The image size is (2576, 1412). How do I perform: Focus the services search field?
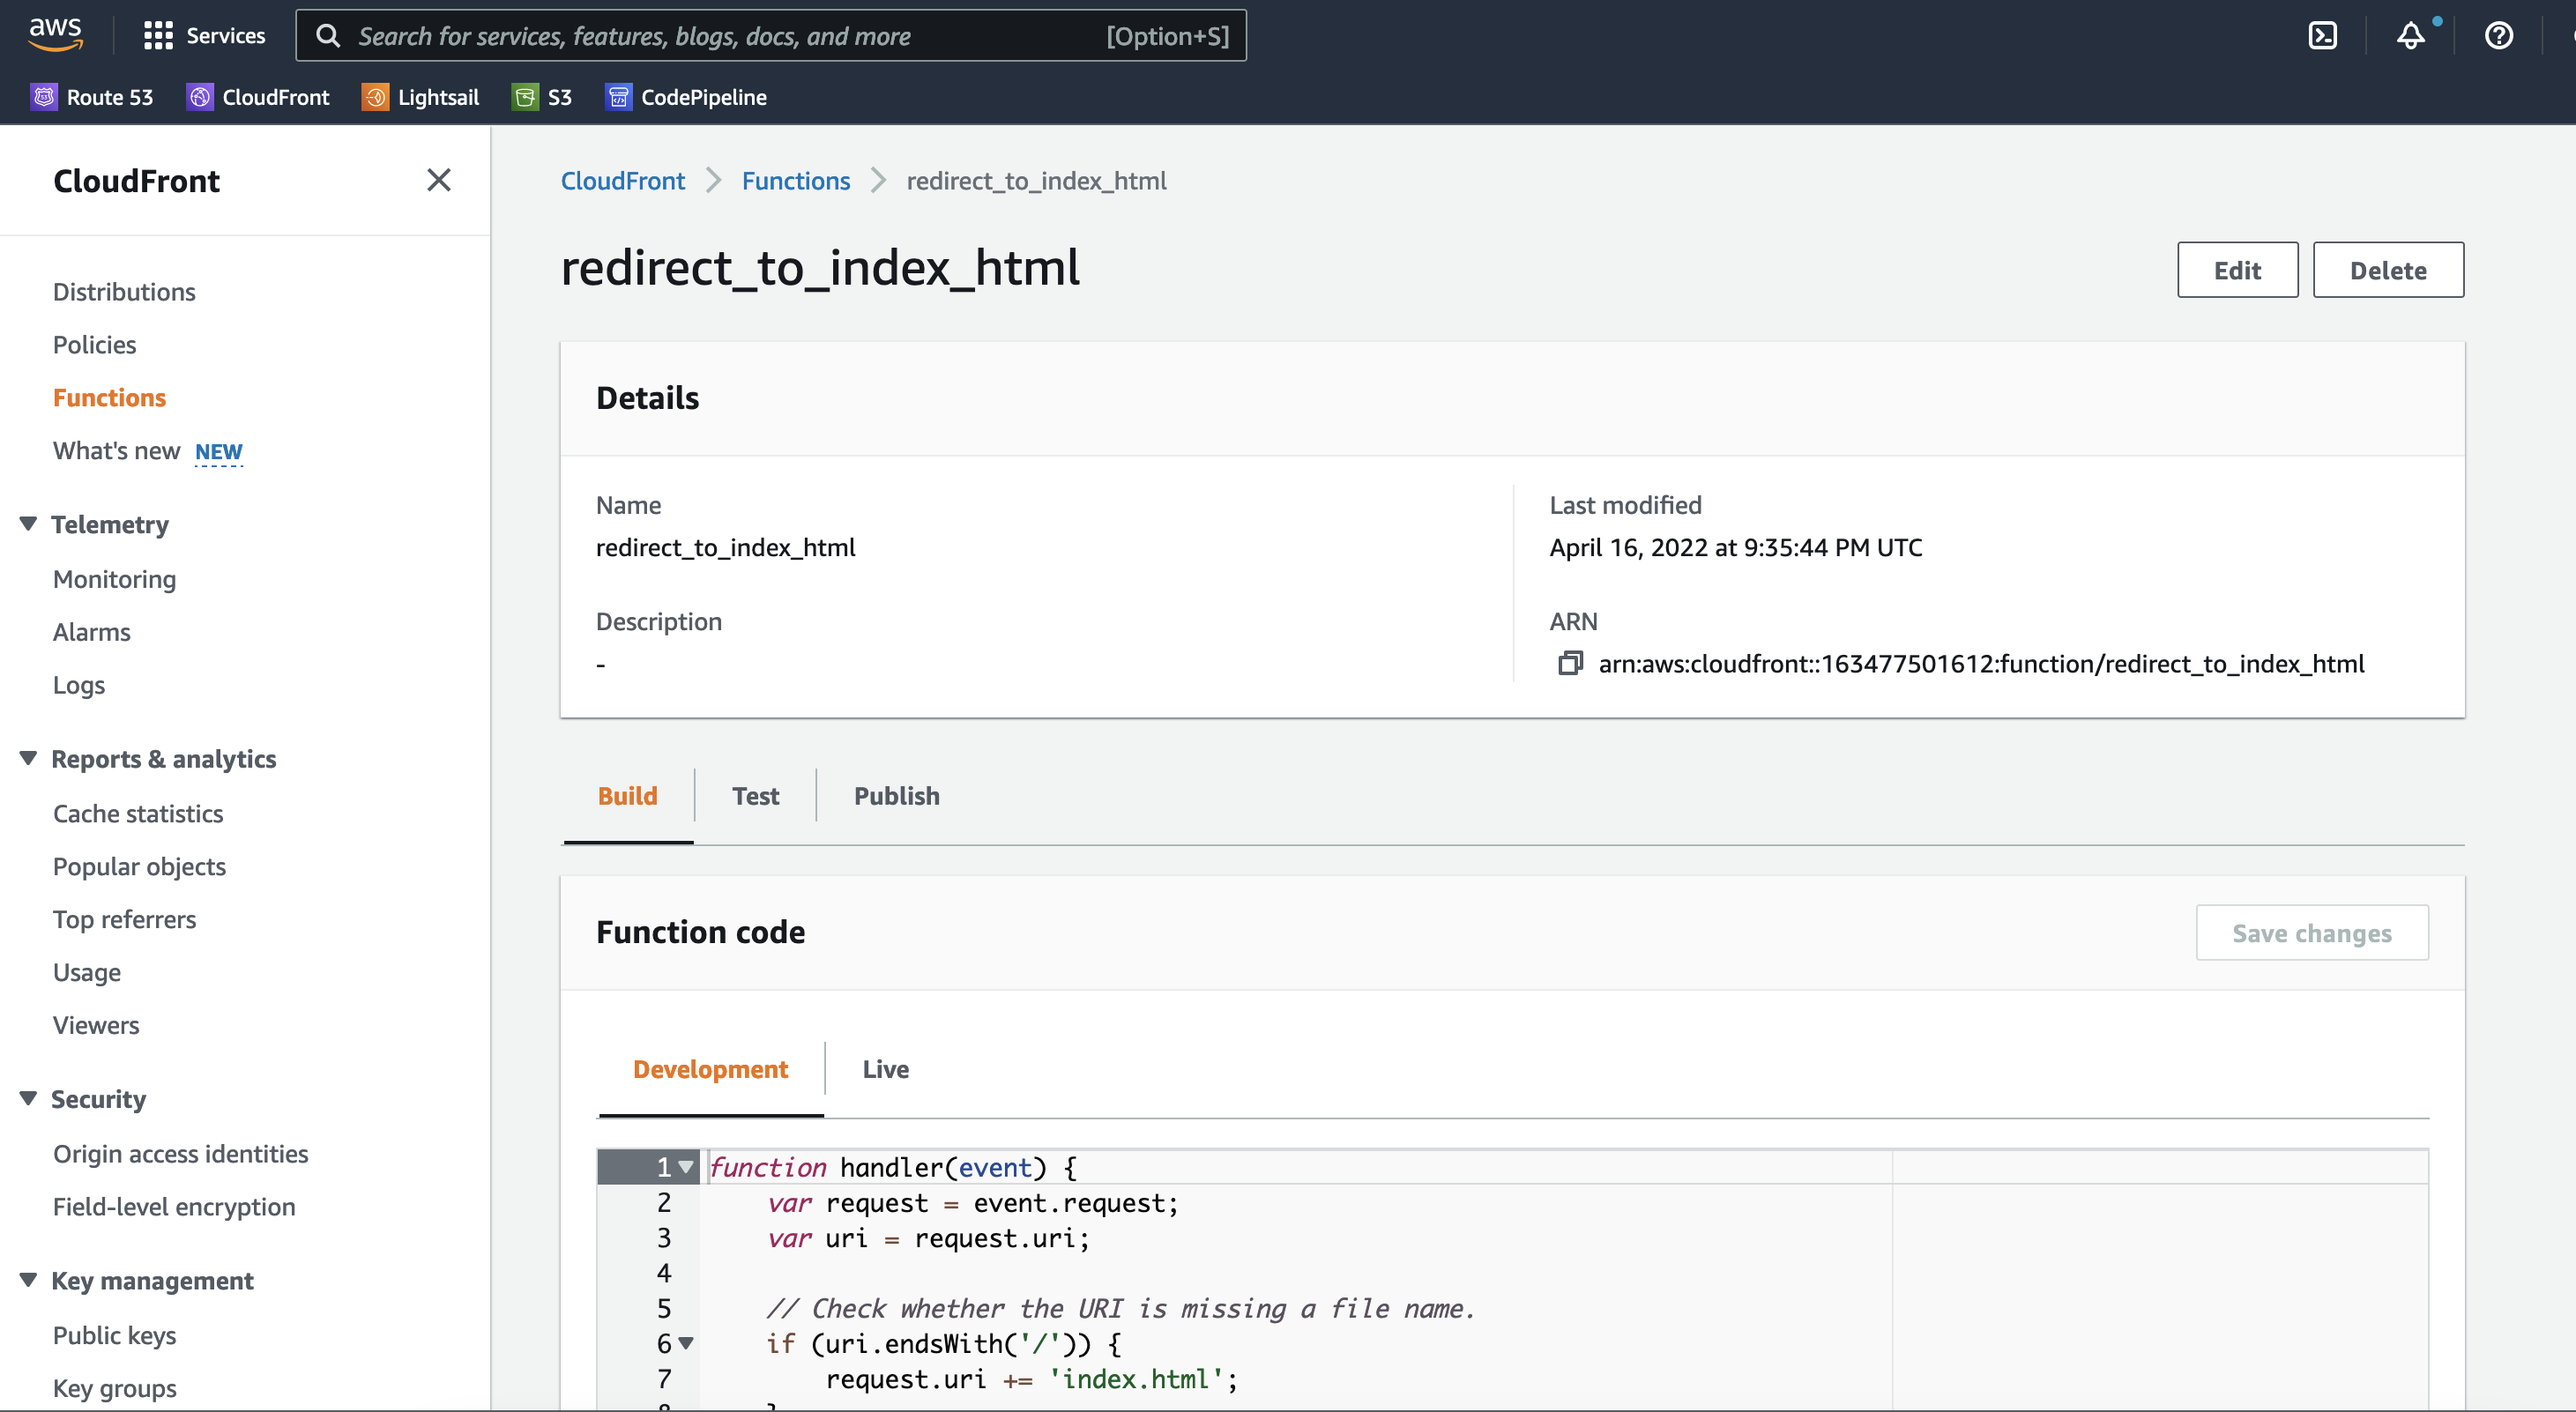[770, 36]
